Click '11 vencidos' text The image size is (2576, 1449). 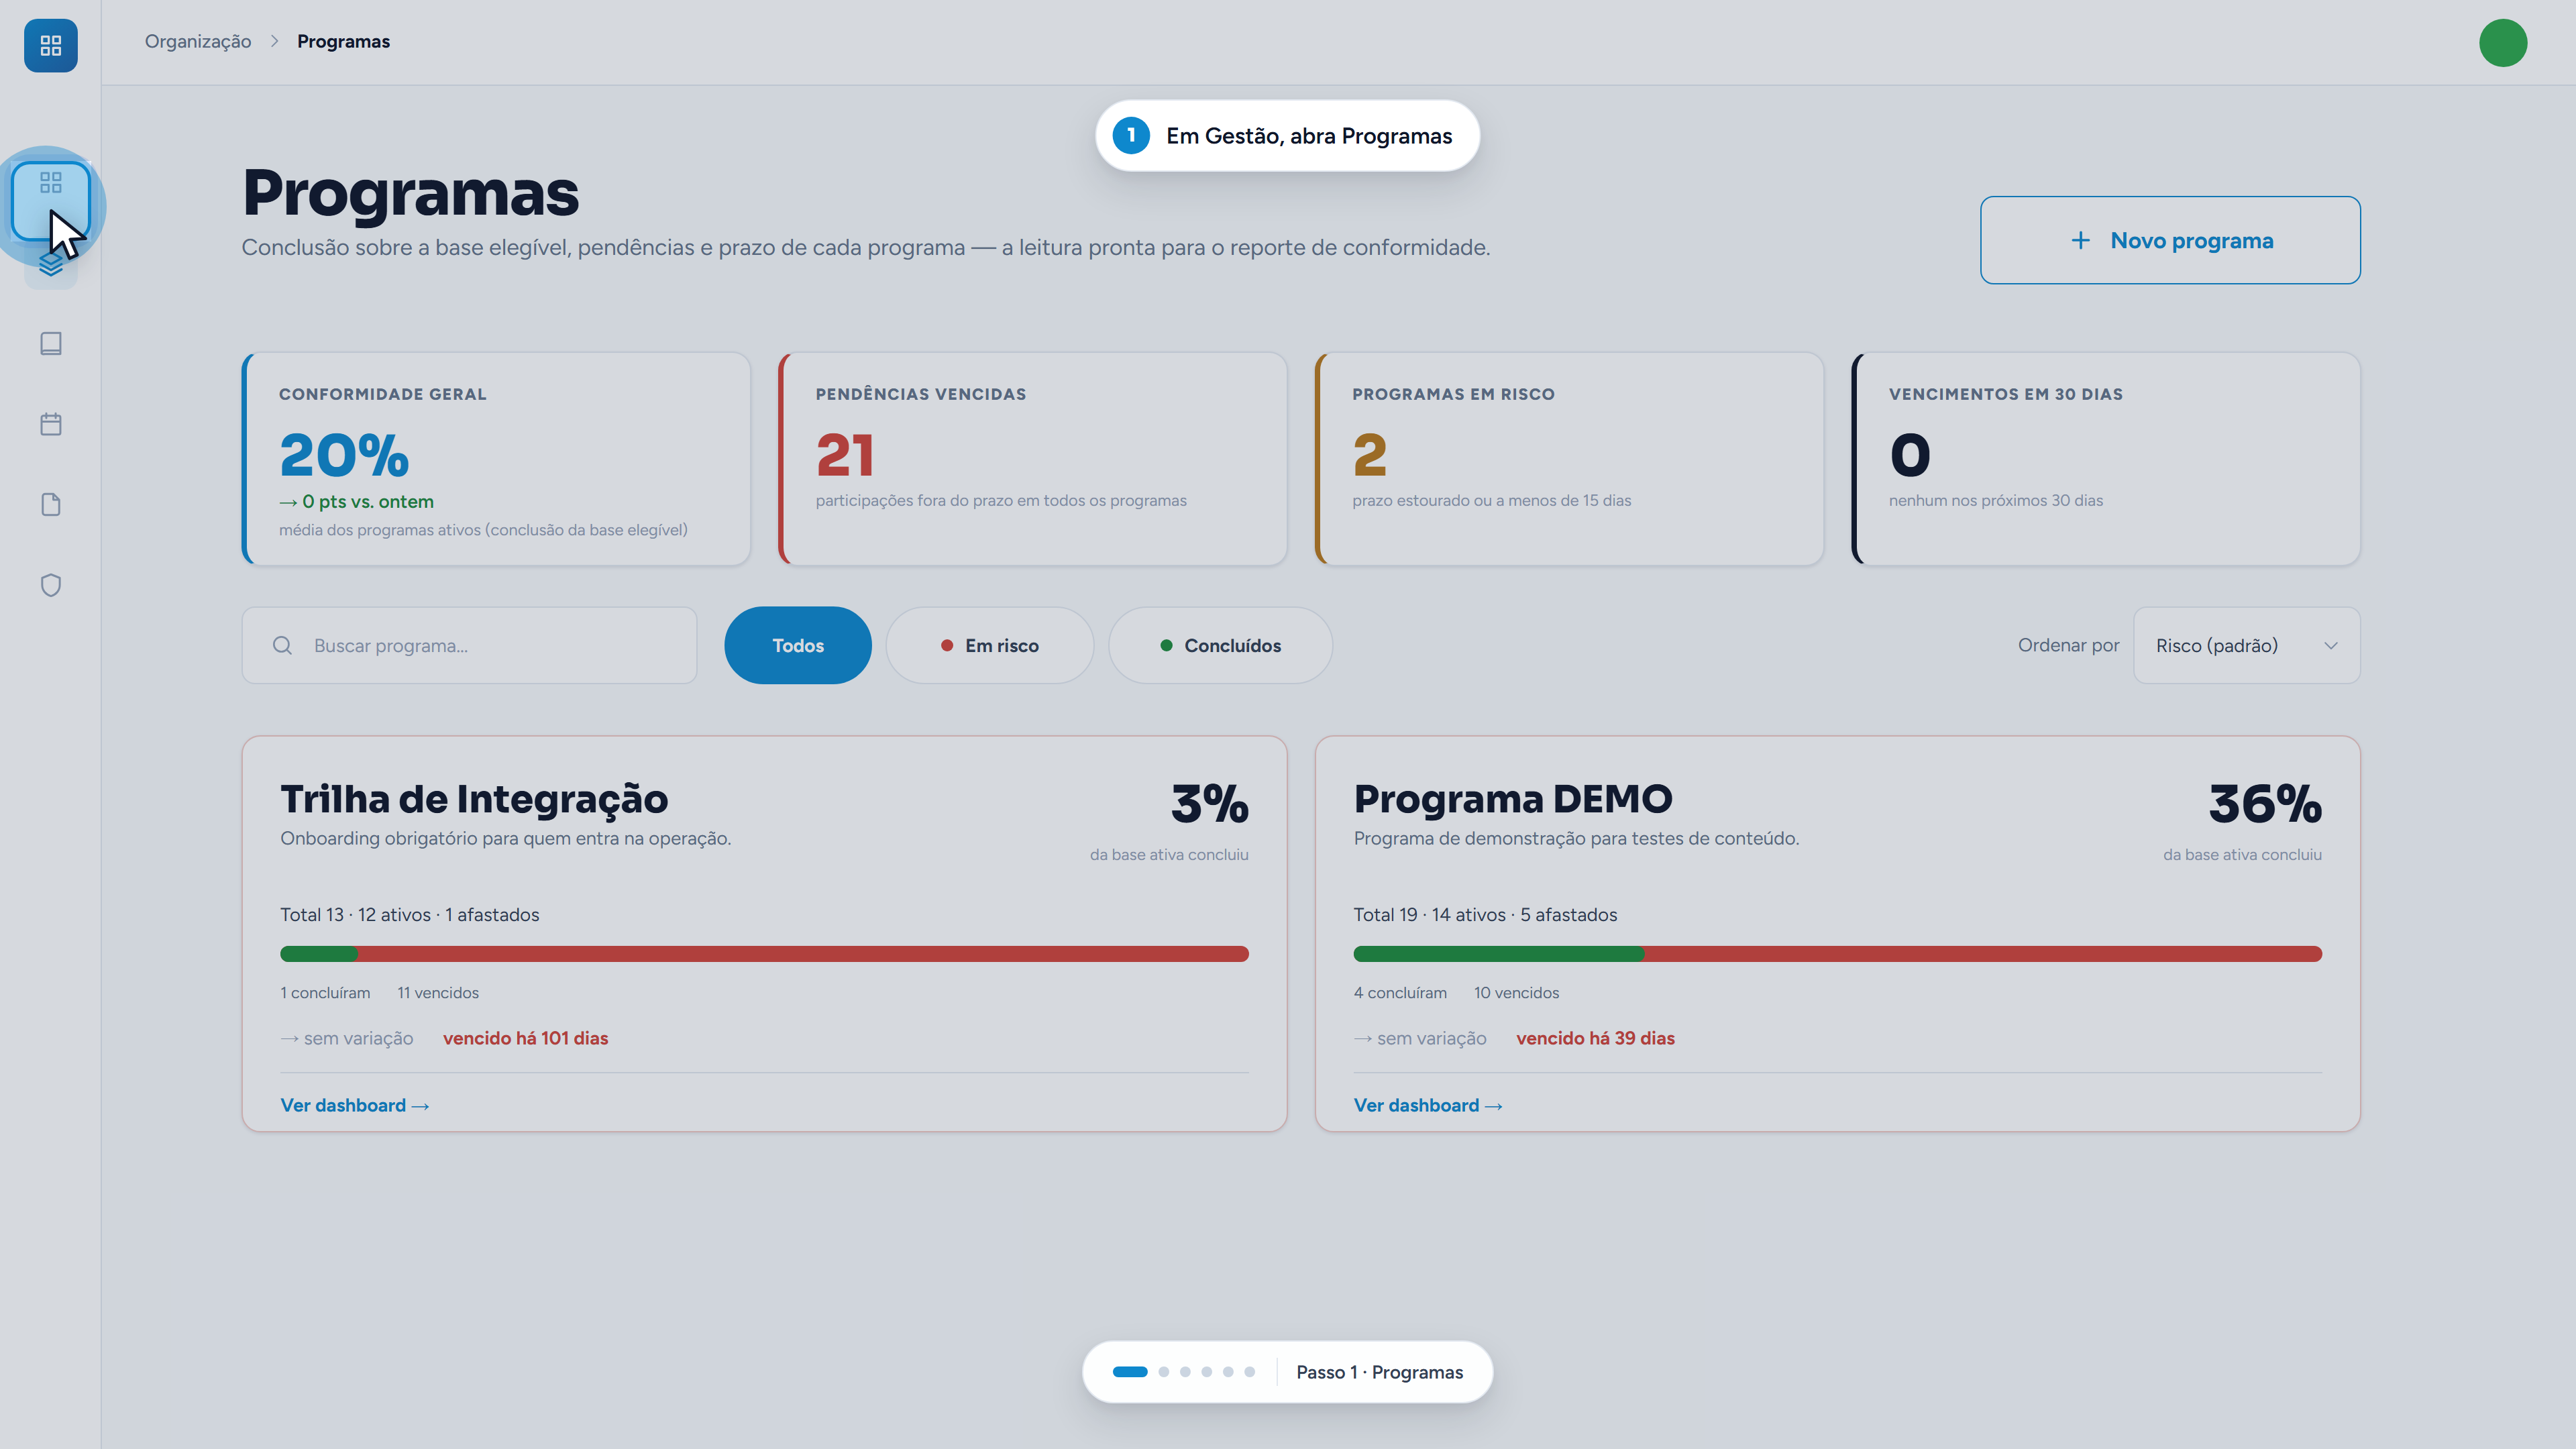click(438, 993)
